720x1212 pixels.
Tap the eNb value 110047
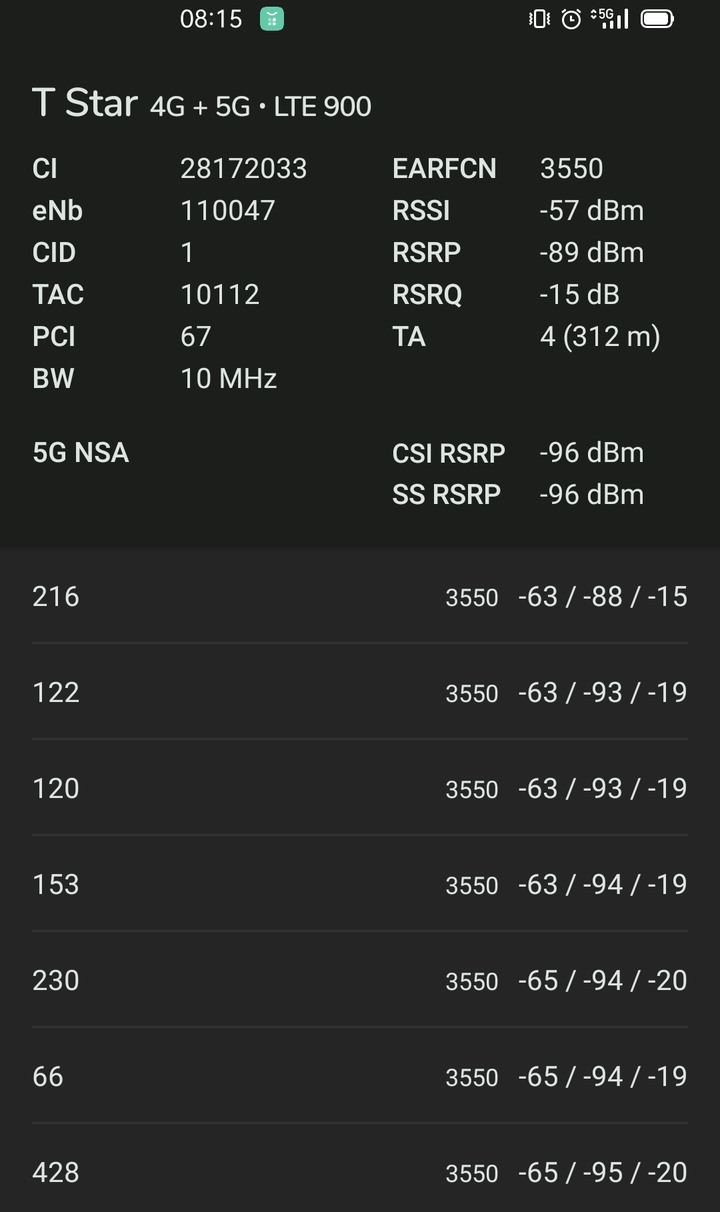[x=227, y=211]
